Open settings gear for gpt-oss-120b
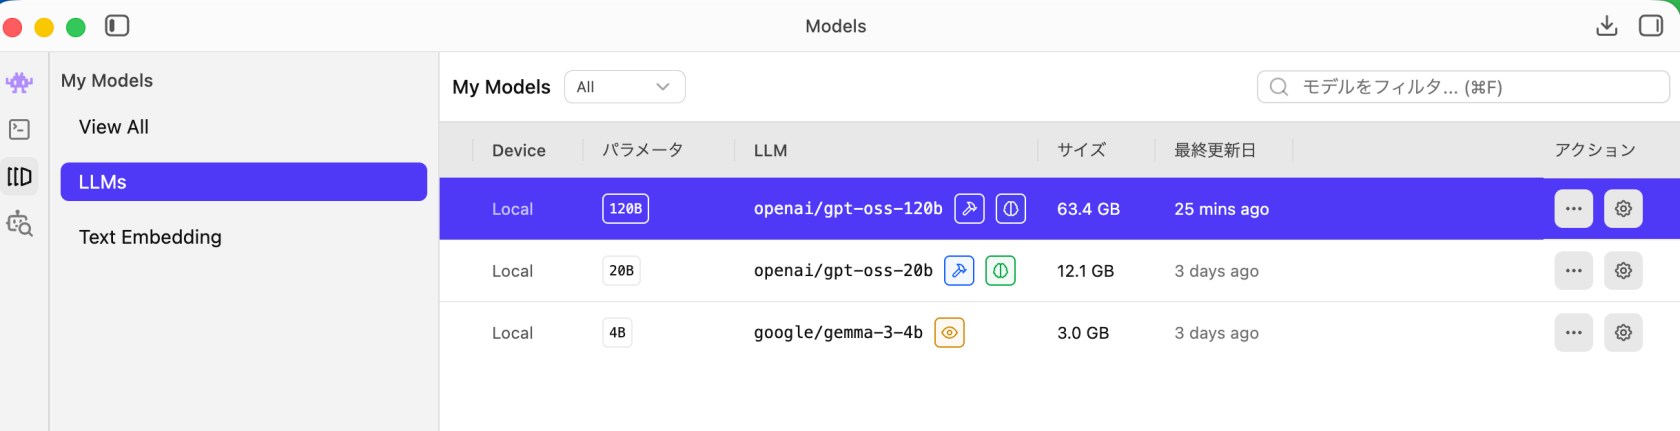This screenshot has width=1680, height=431. [x=1623, y=209]
